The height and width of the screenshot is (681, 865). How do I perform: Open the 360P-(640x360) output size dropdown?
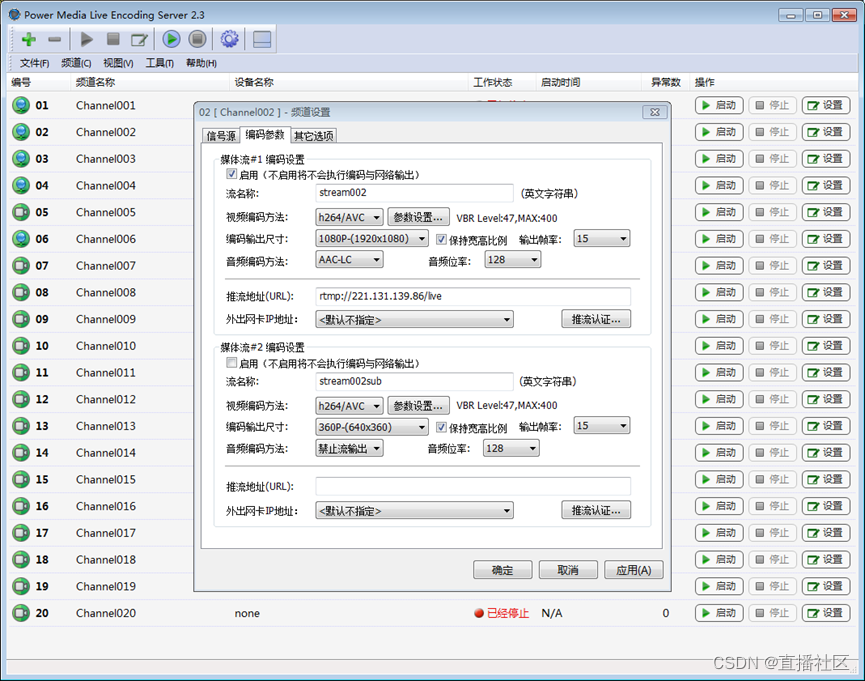click(x=372, y=427)
